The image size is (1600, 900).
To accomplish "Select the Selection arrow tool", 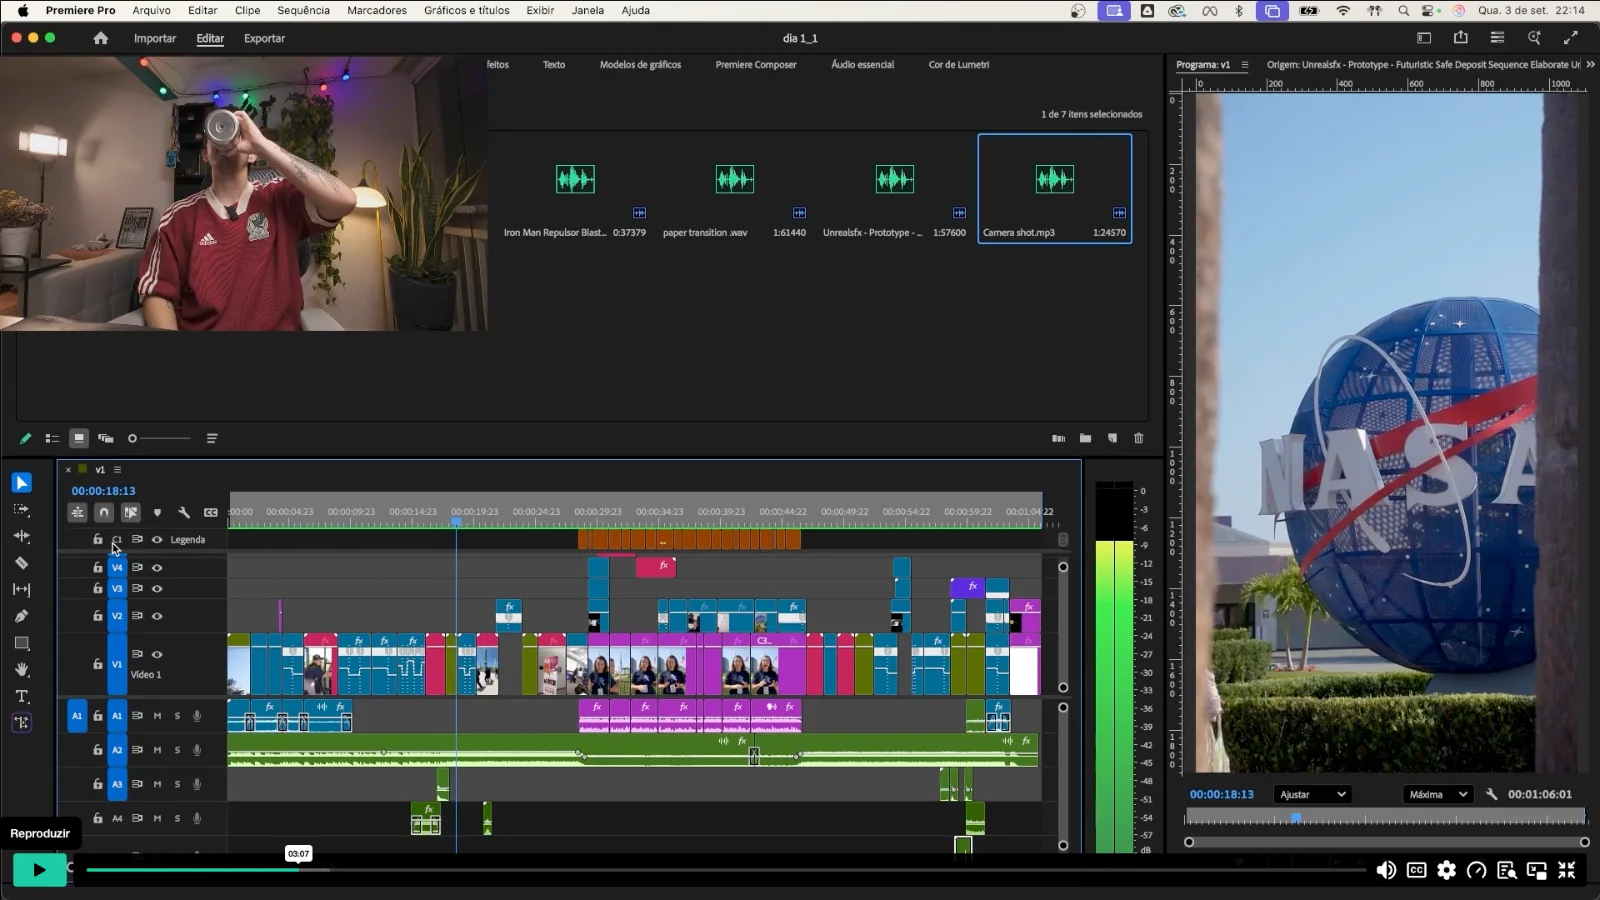I will (21, 483).
